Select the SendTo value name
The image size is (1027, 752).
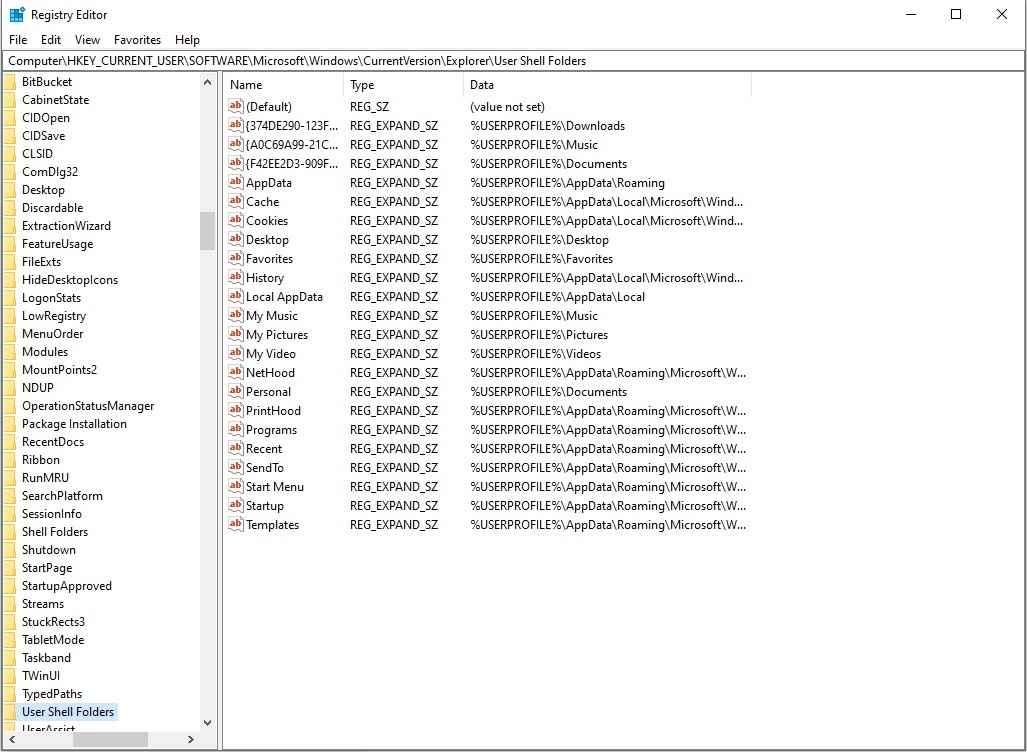[265, 468]
